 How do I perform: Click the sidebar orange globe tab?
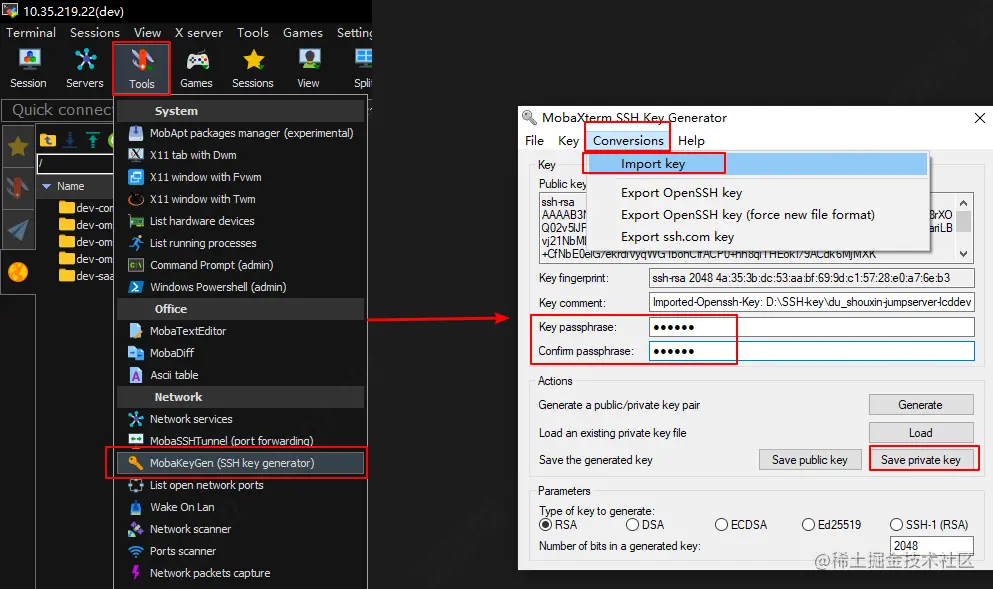[x=18, y=272]
